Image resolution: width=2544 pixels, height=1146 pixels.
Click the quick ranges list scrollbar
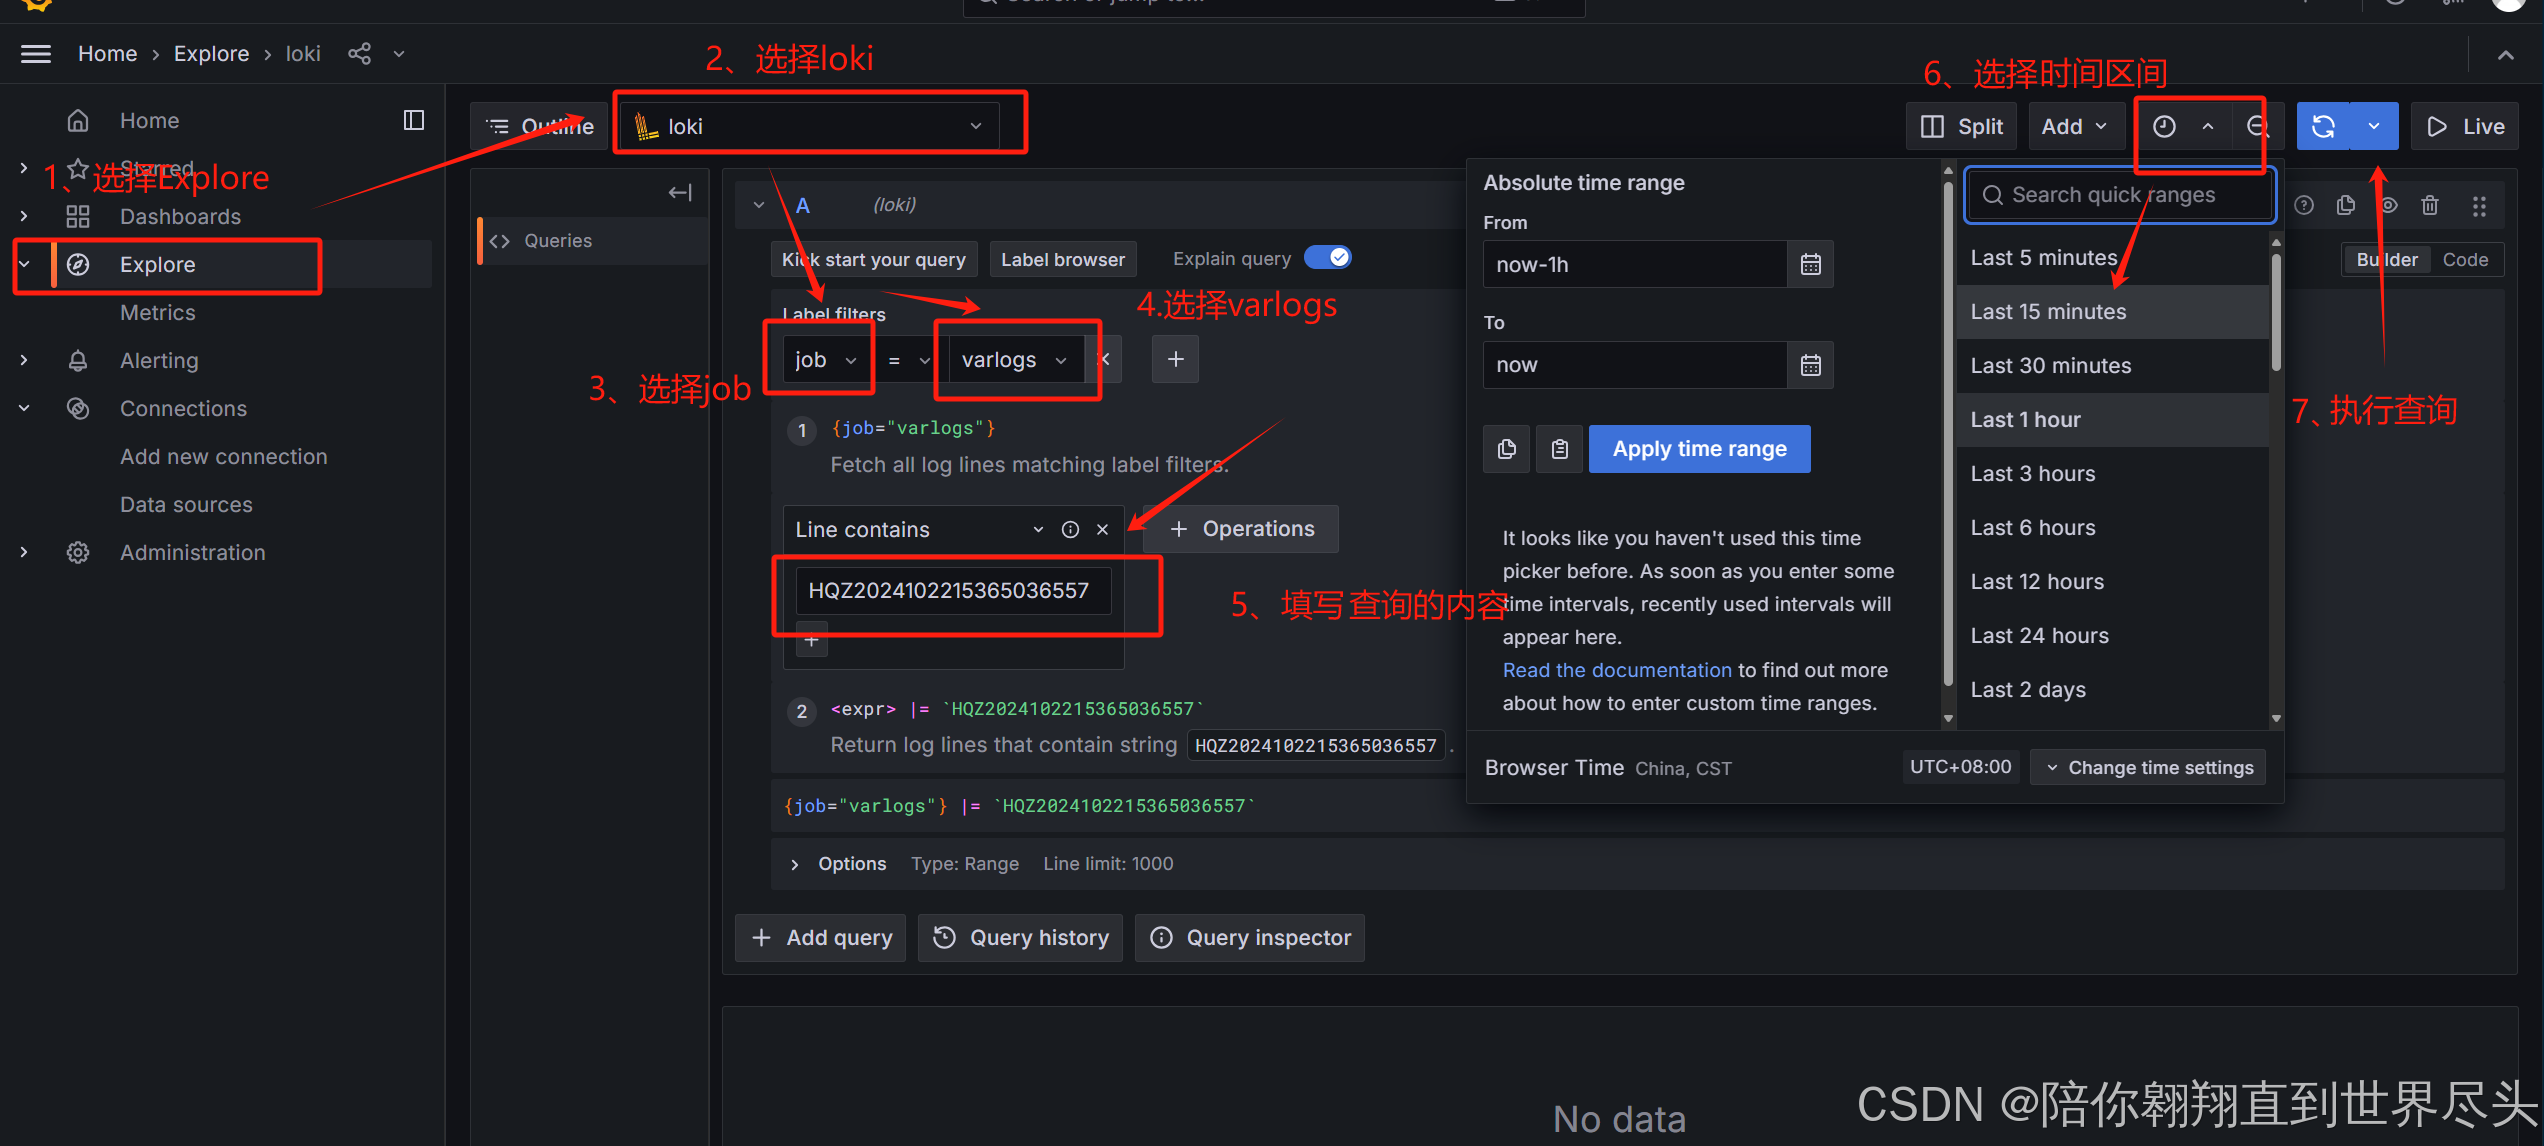pyautogui.click(x=2276, y=310)
